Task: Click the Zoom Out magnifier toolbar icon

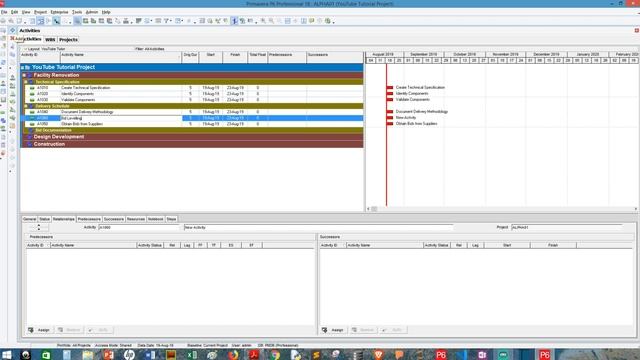Action: tap(271, 21)
